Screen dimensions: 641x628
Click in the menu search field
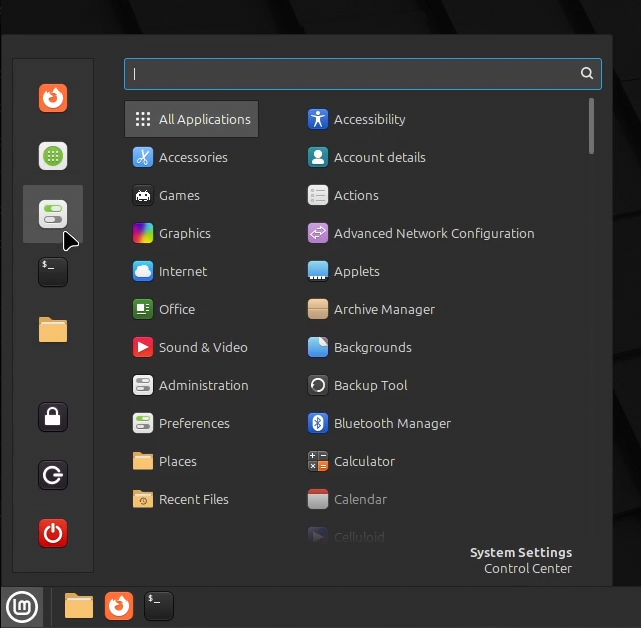[363, 74]
